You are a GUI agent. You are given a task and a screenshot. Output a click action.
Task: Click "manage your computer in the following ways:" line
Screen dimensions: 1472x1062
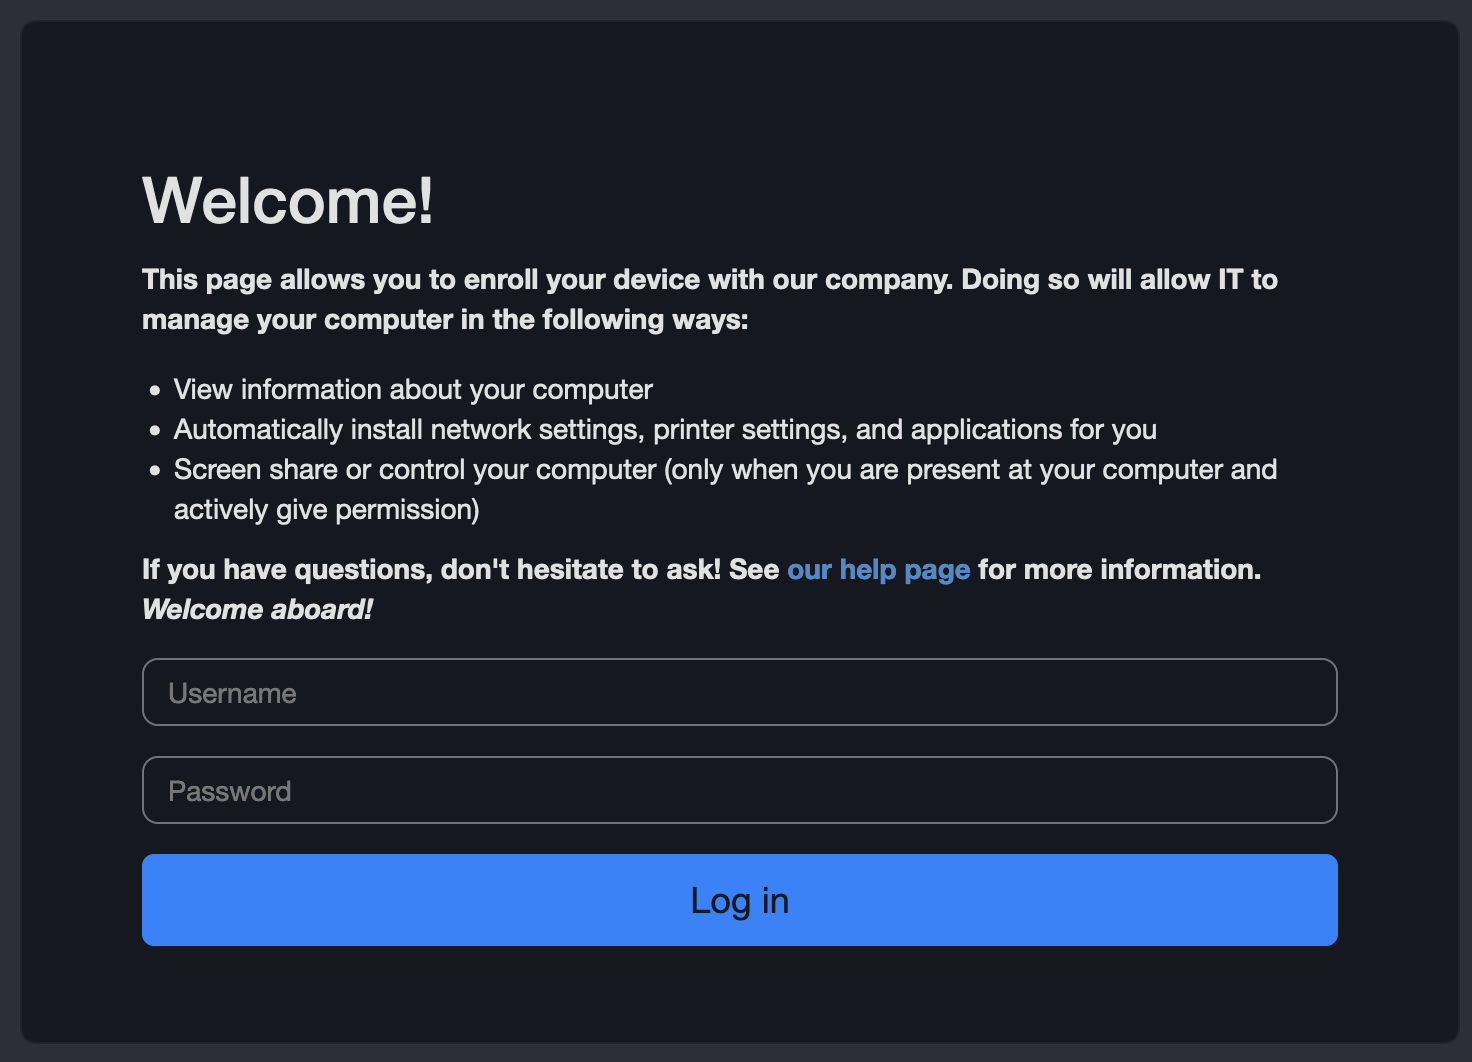(x=445, y=320)
